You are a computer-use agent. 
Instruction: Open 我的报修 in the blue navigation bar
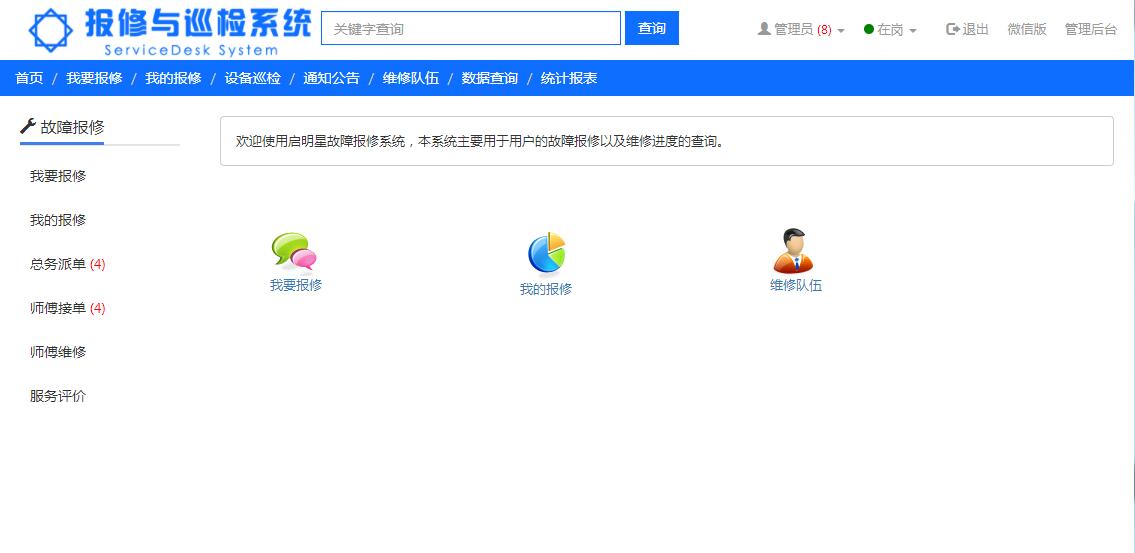click(173, 78)
